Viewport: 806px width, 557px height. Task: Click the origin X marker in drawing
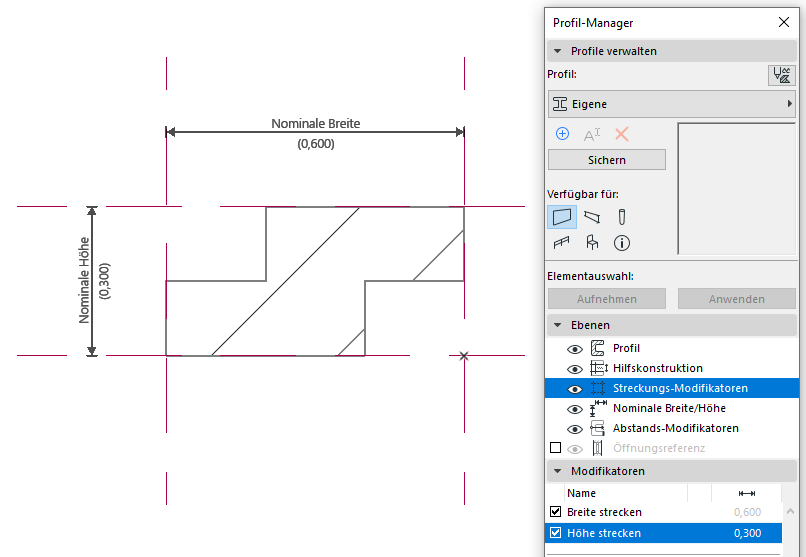pos(464,356)
